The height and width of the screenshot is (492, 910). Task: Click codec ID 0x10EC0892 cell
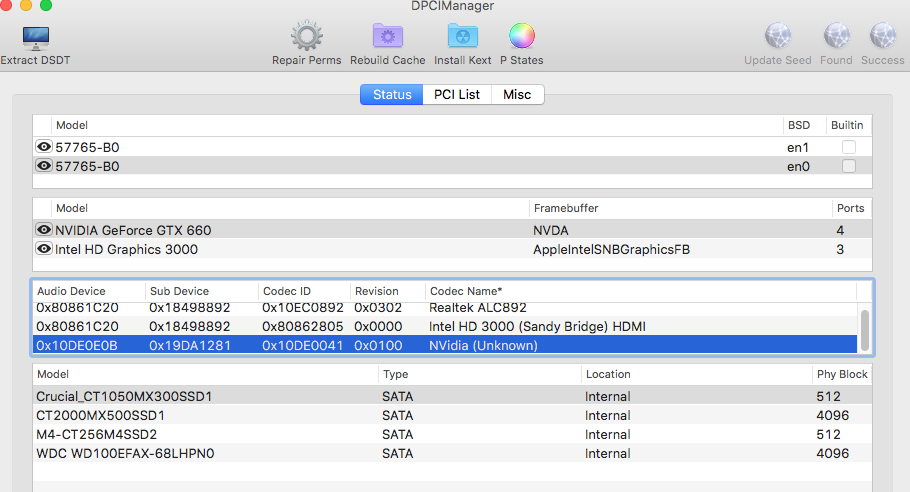(x=302, y=308)
